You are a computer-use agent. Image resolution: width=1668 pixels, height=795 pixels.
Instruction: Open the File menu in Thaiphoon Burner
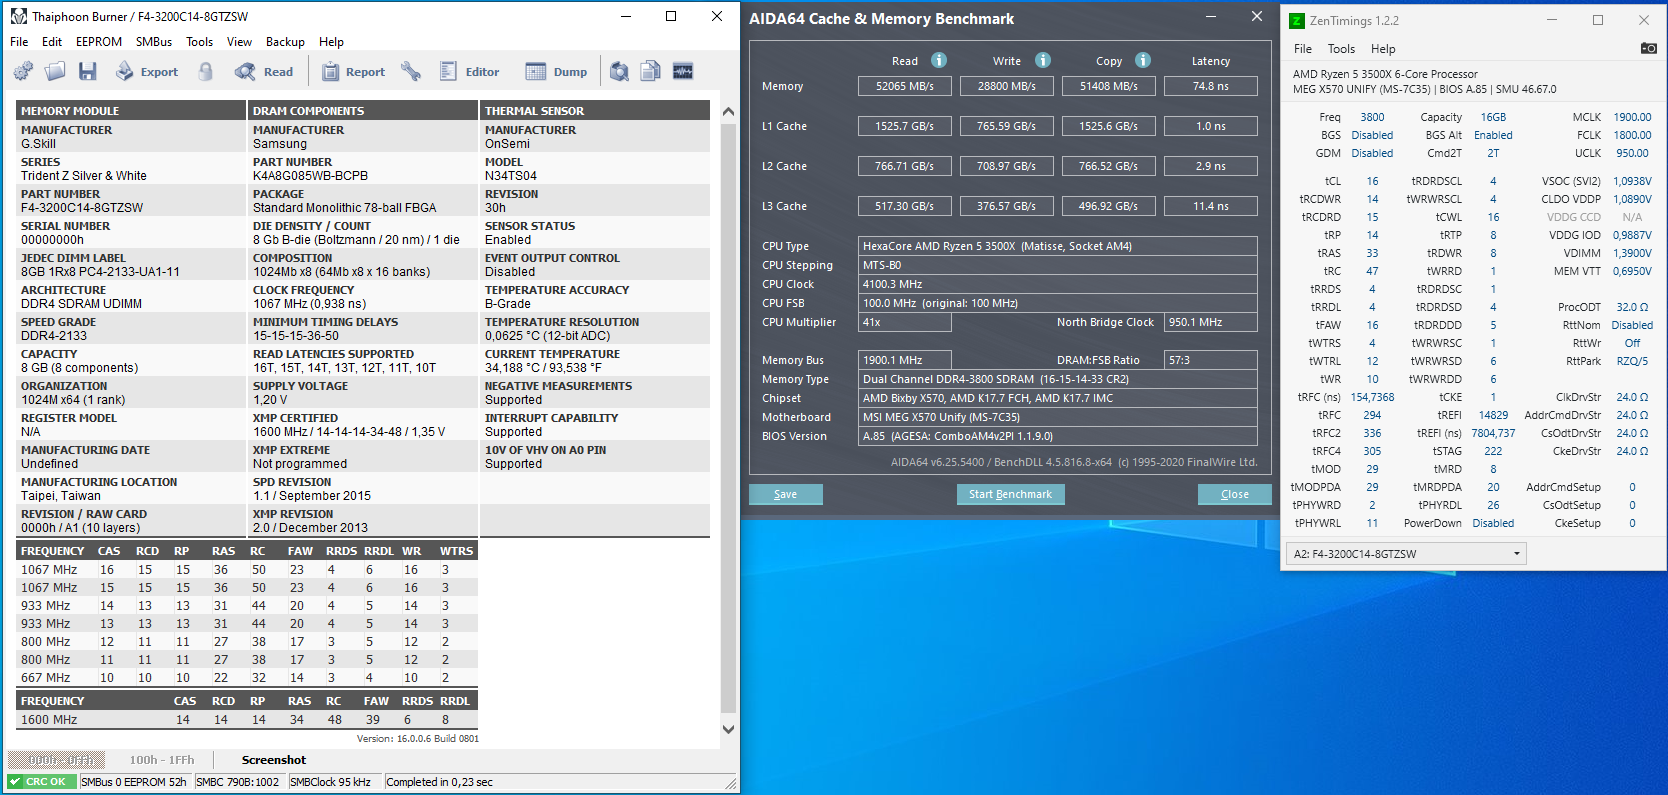tap(19, 42)
